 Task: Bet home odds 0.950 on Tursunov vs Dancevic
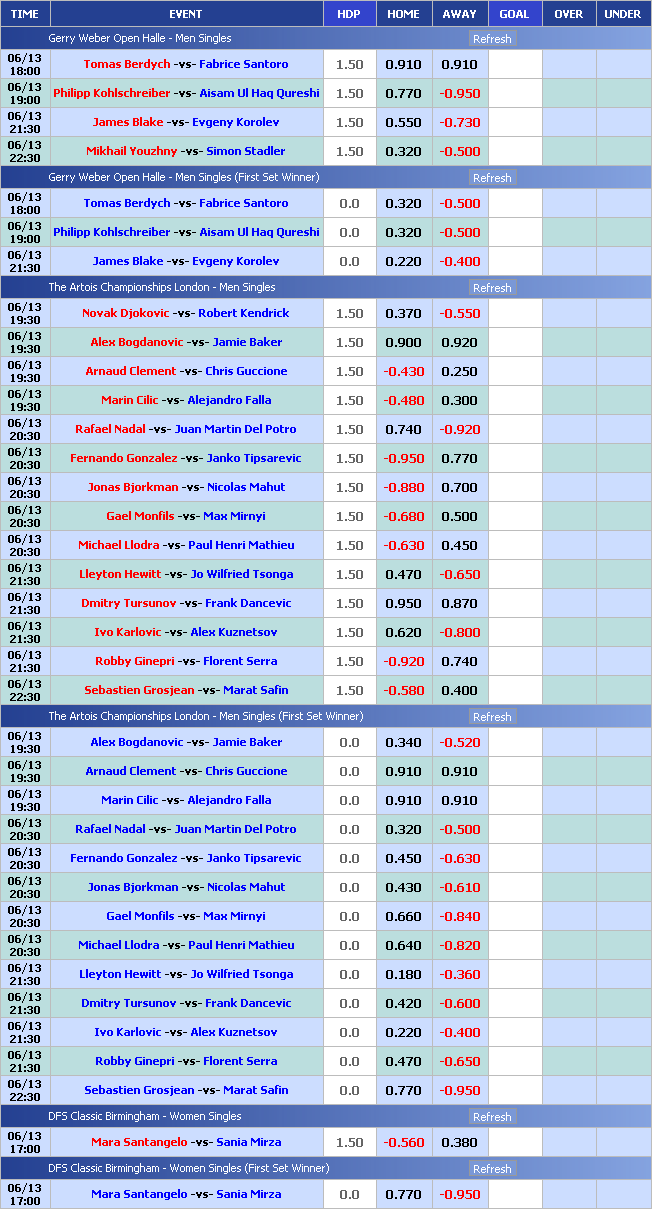click(x=403, y=603)
